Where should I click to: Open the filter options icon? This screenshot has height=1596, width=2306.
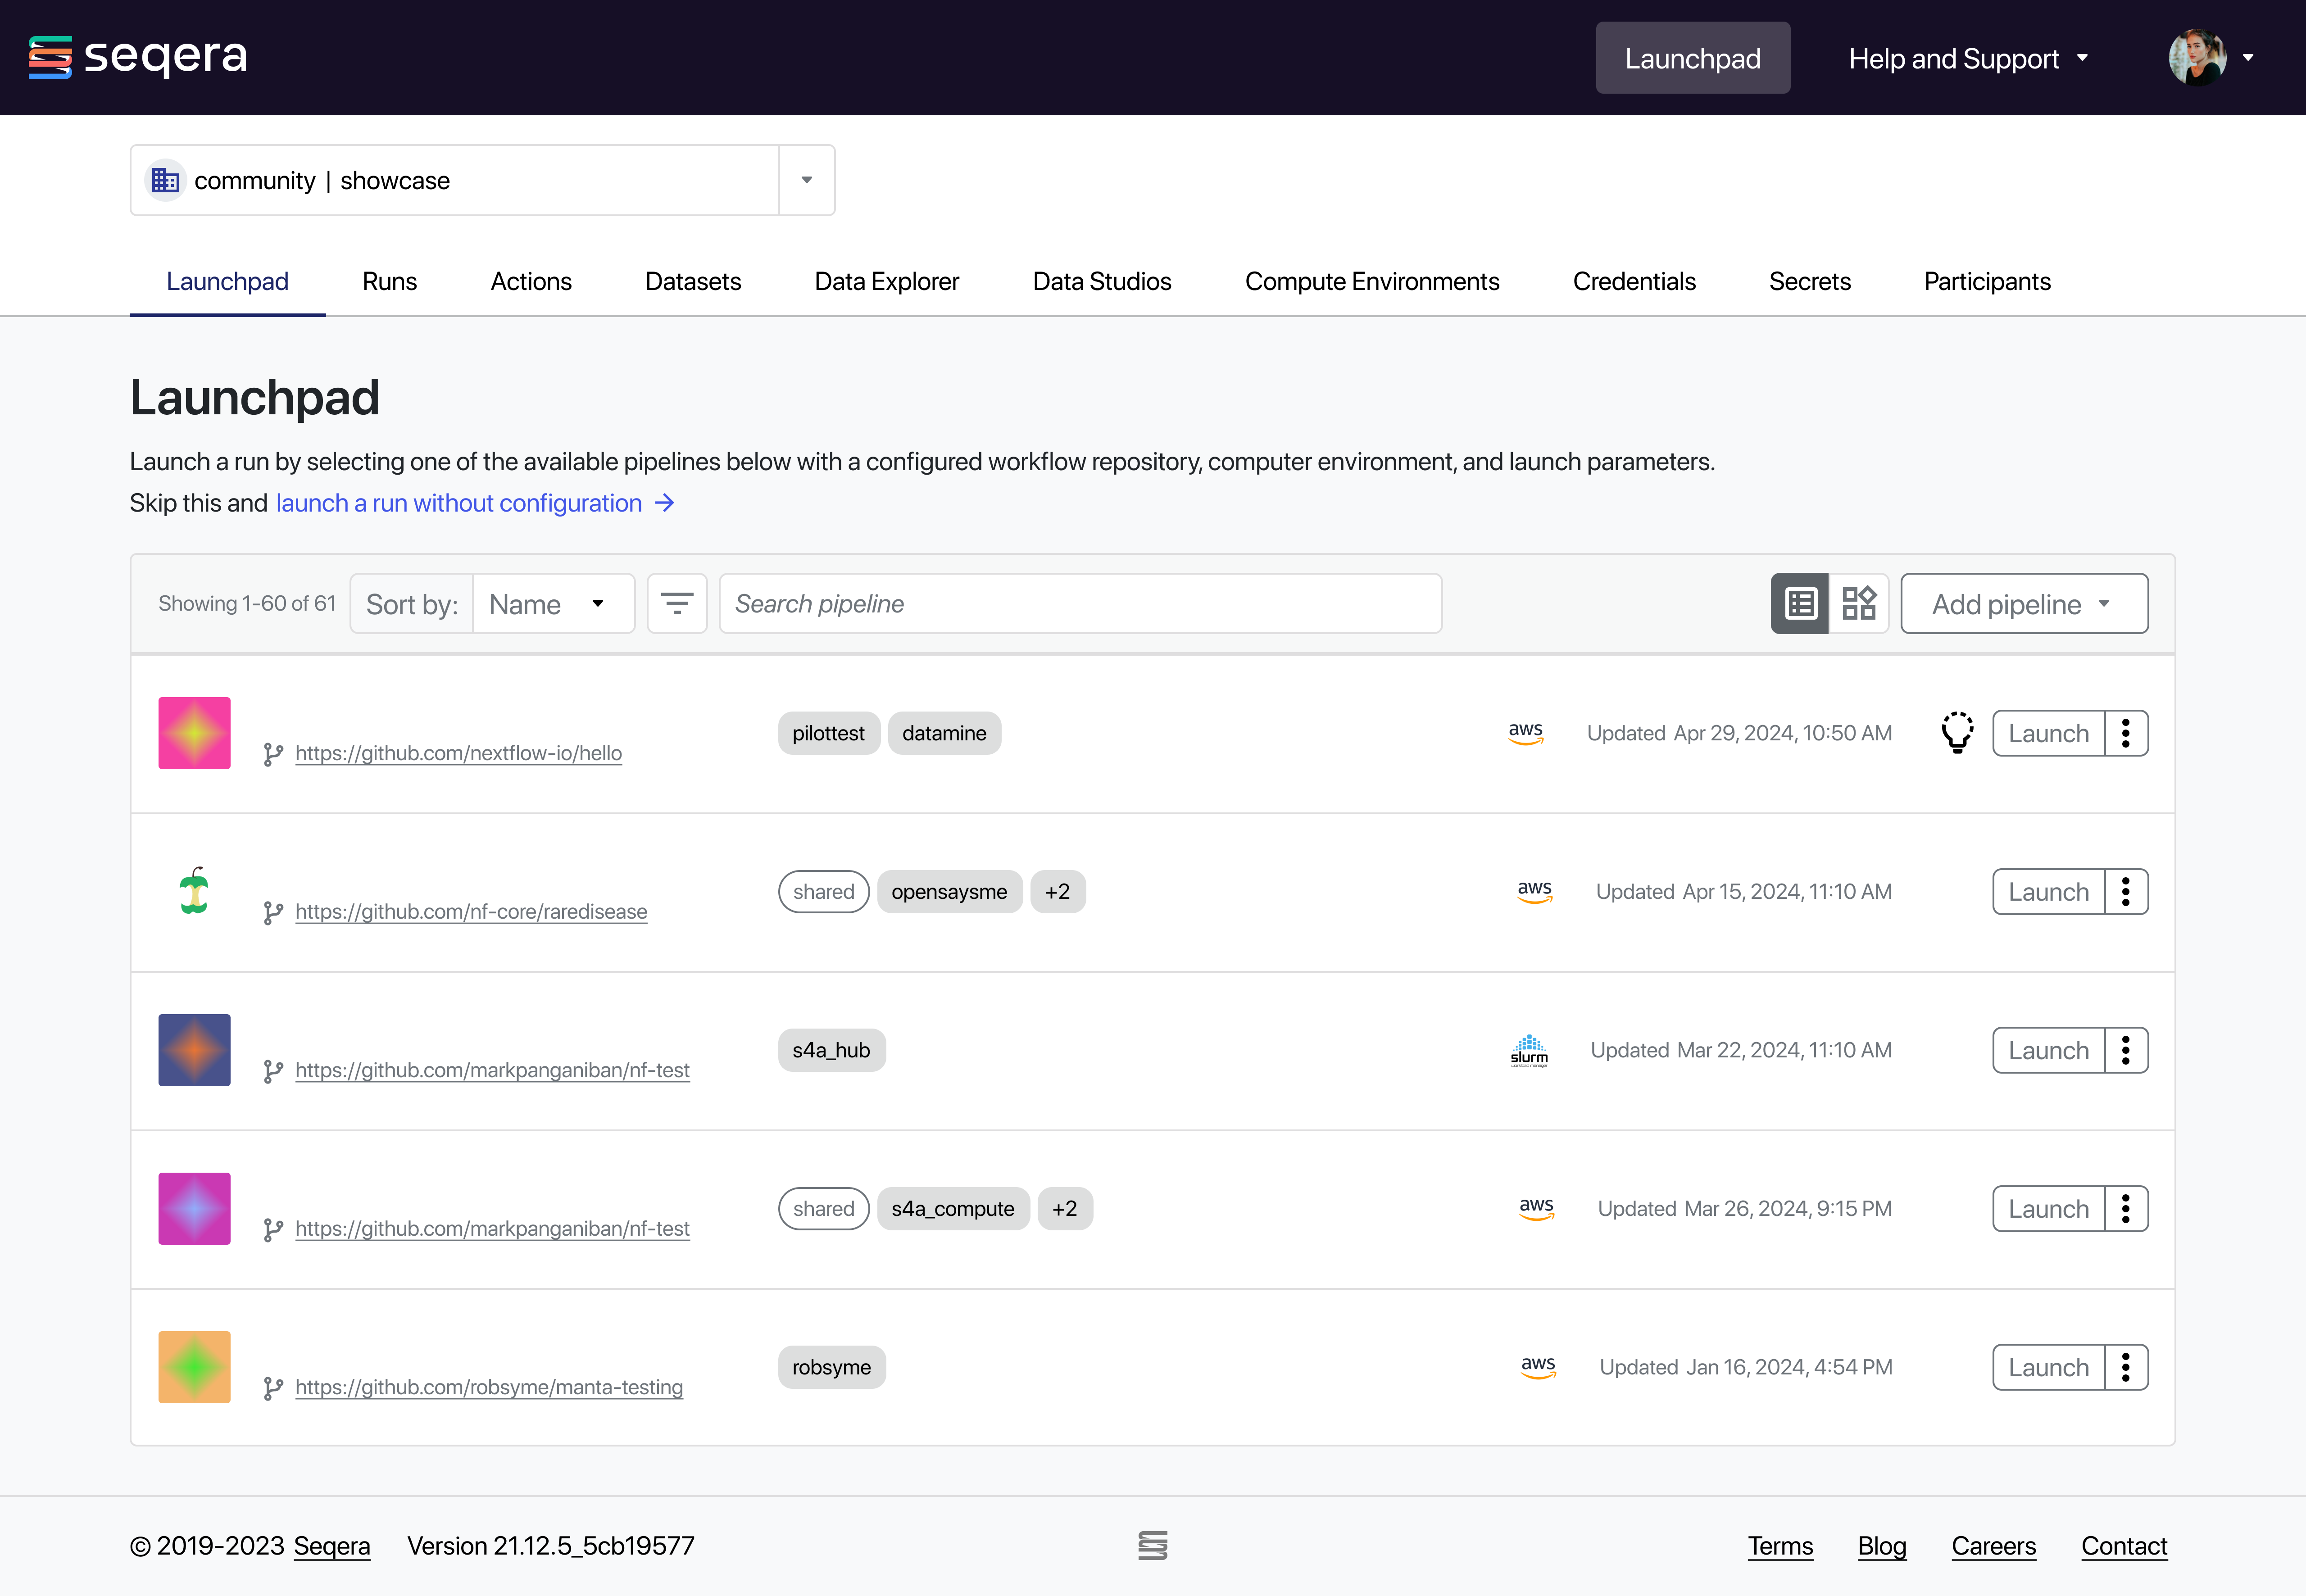click(x=677, y=603)
